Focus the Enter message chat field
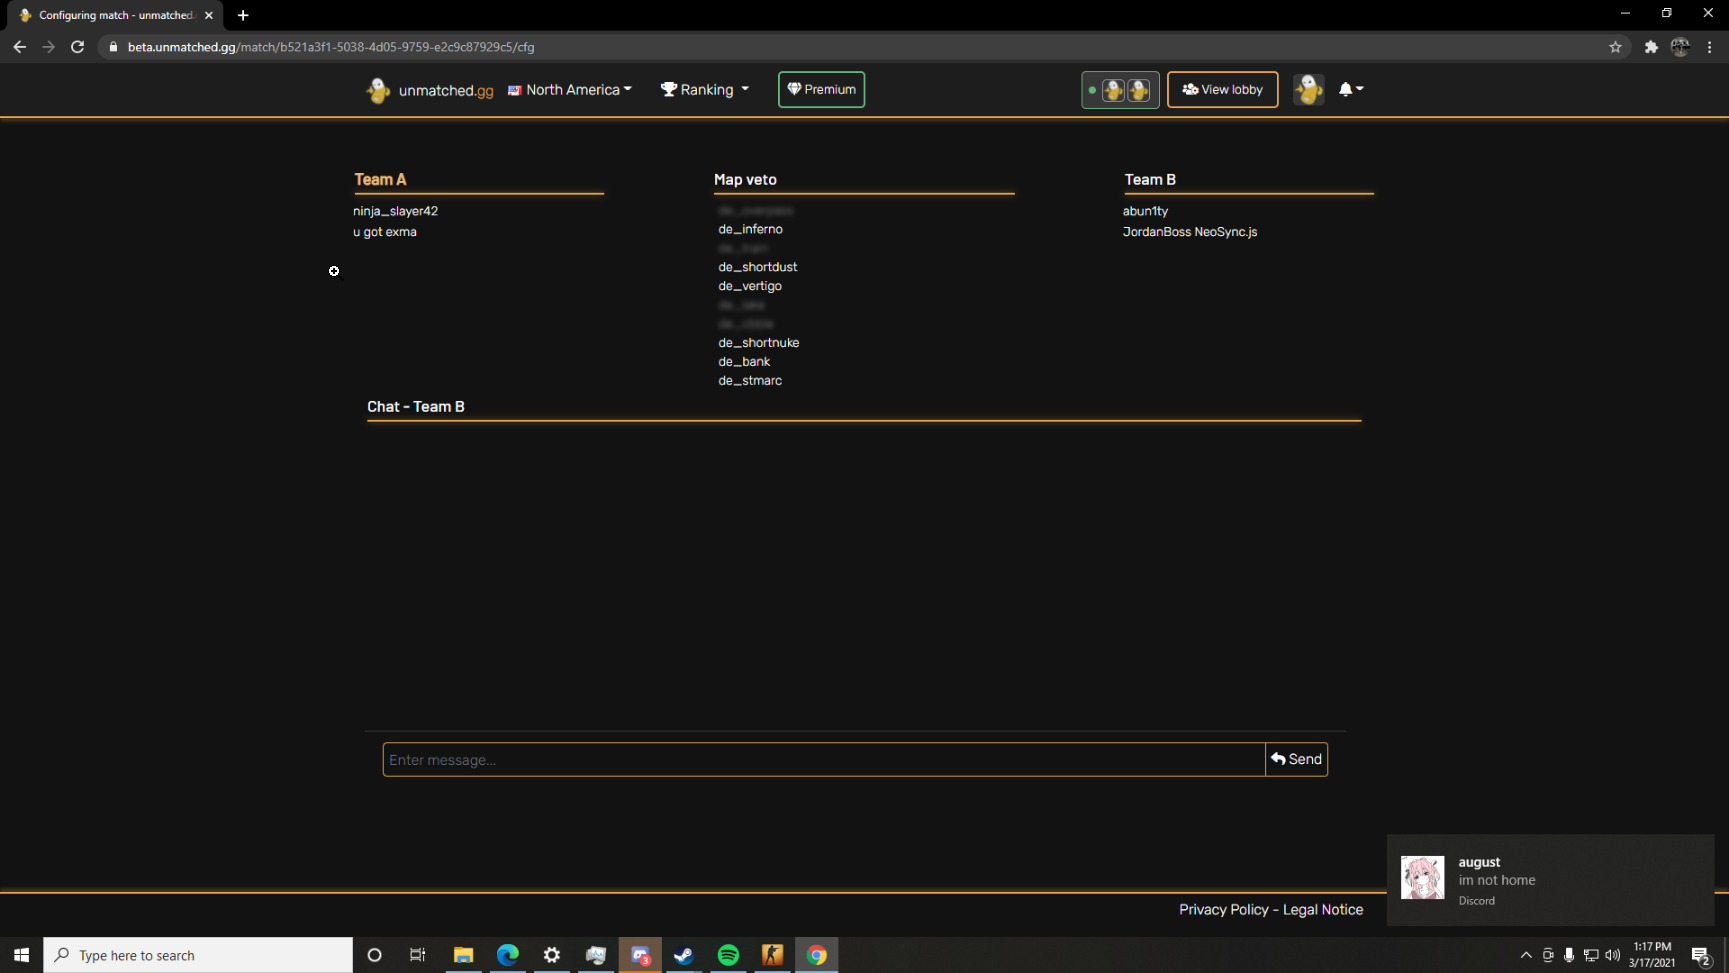The height and width of the screenshot is (973, 1729). tap(824, 760)
